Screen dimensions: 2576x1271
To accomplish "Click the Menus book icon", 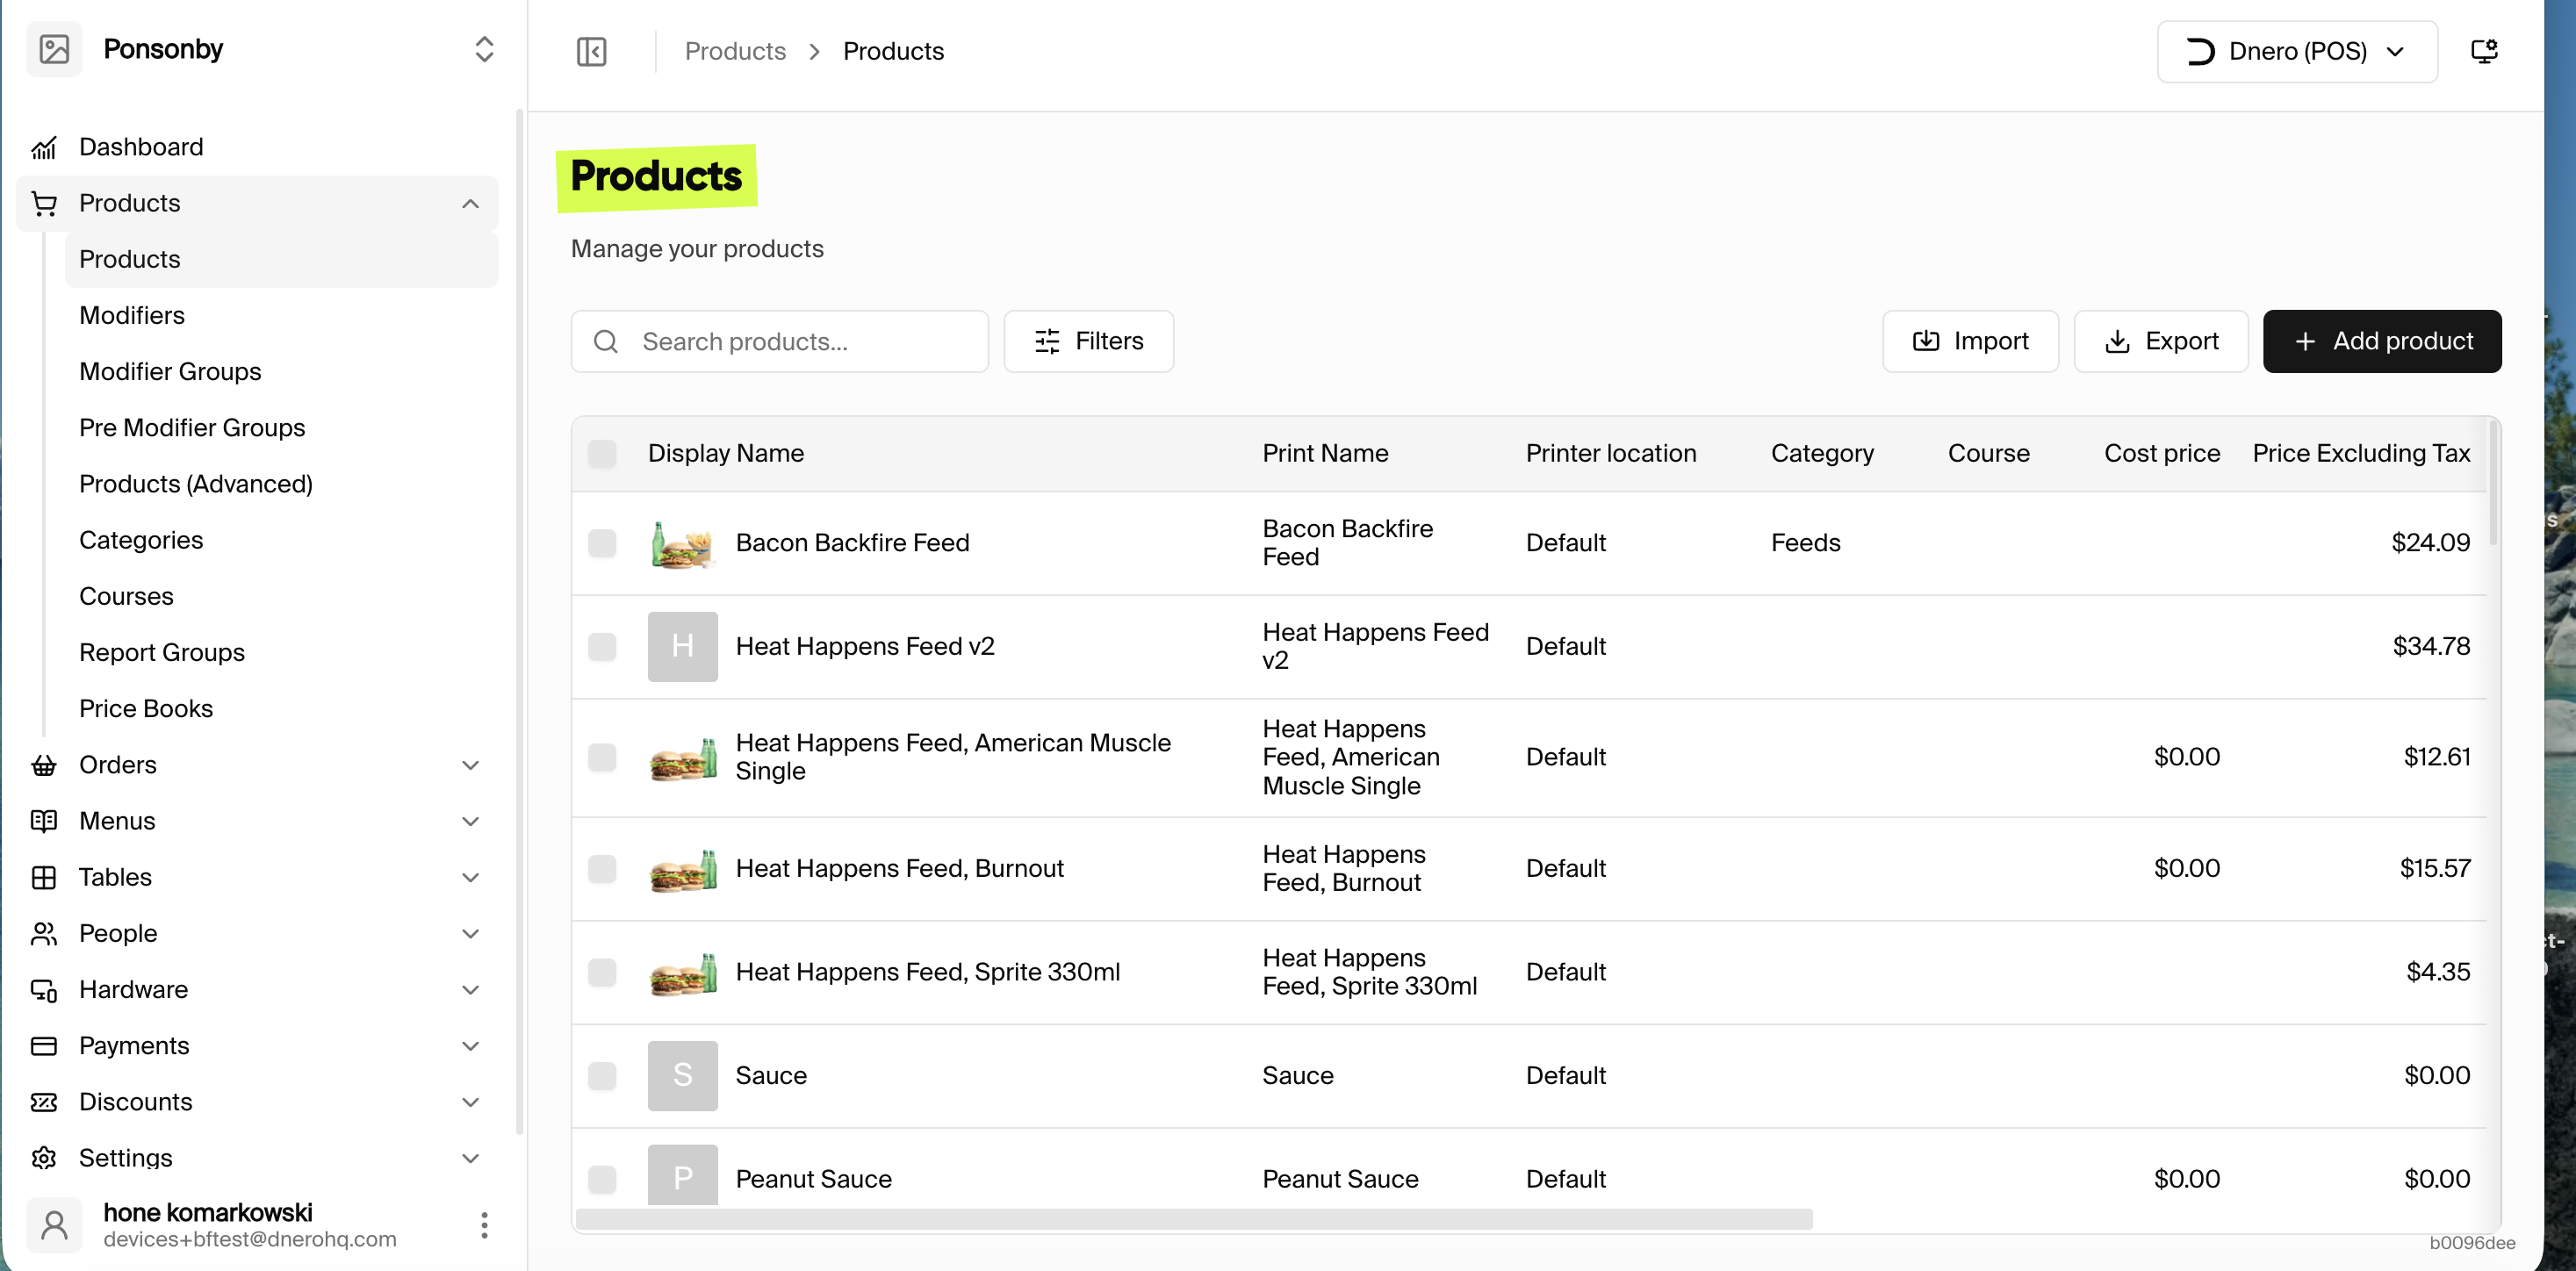I will (44, 821).
